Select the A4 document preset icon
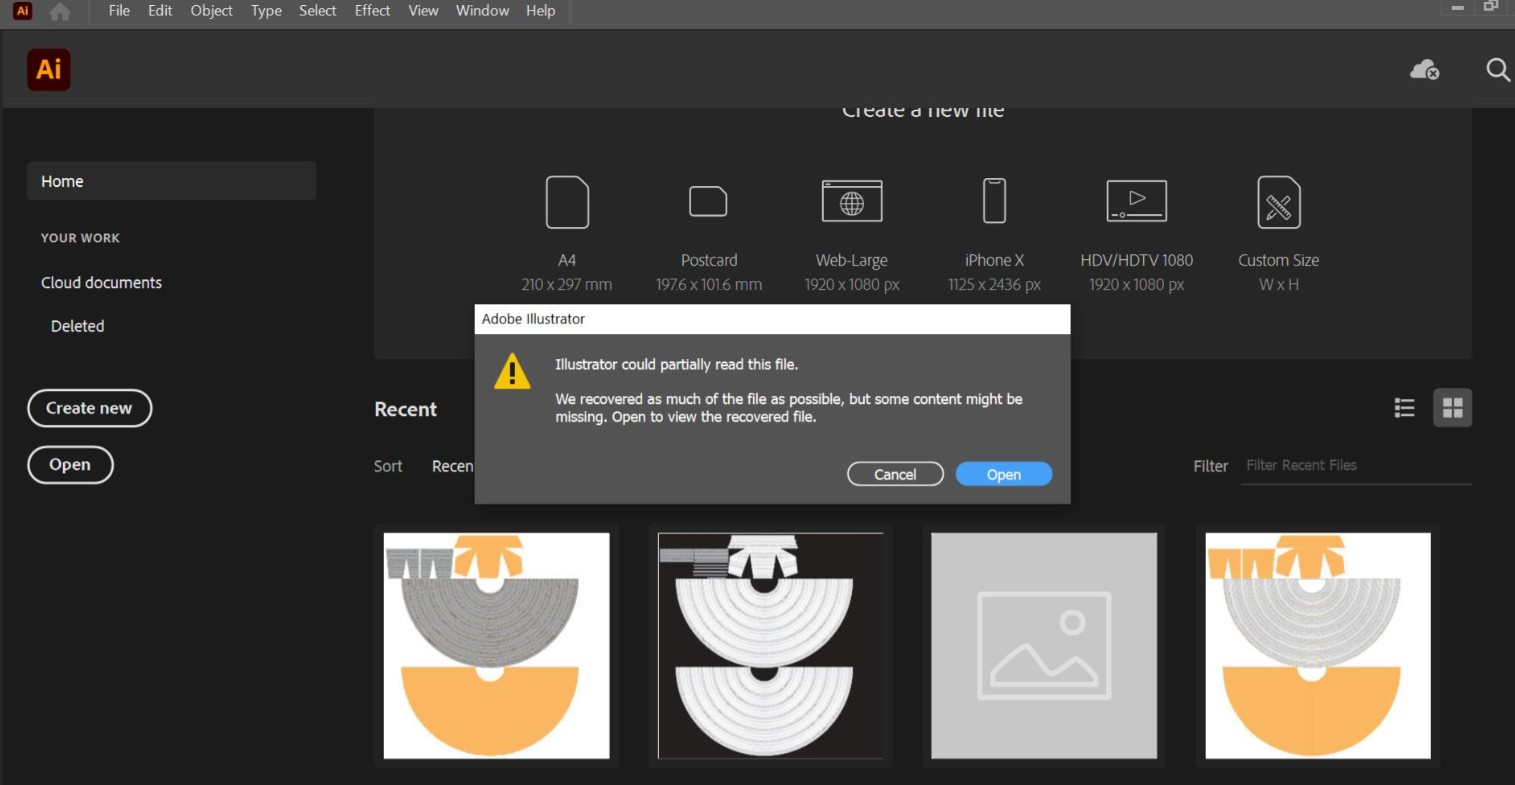This screenshot has height=785, width=1515. [567, 202]
